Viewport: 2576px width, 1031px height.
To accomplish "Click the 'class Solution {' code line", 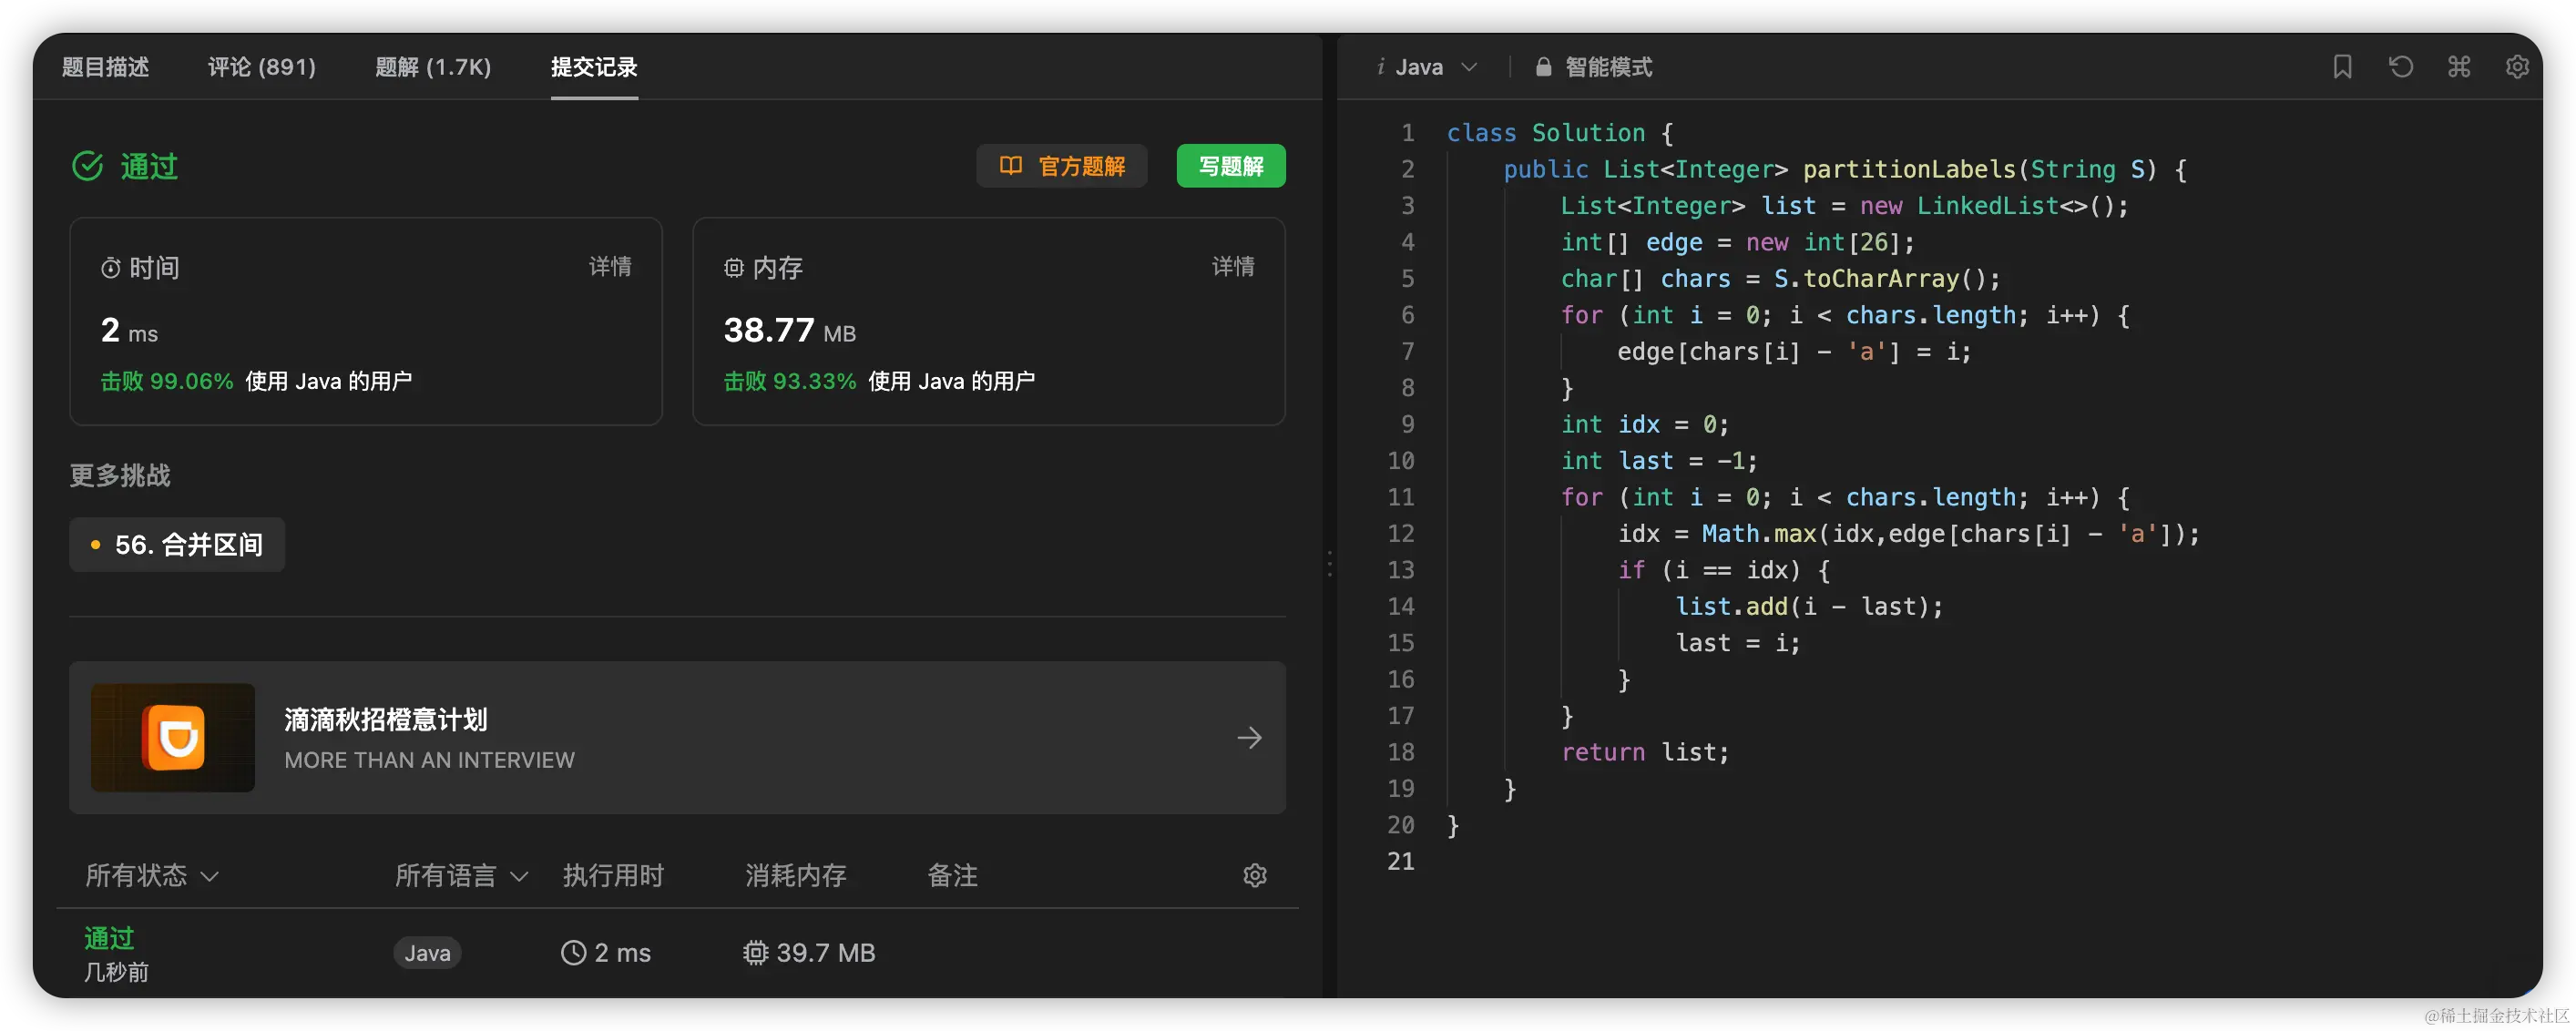I will coord(1560,133).
